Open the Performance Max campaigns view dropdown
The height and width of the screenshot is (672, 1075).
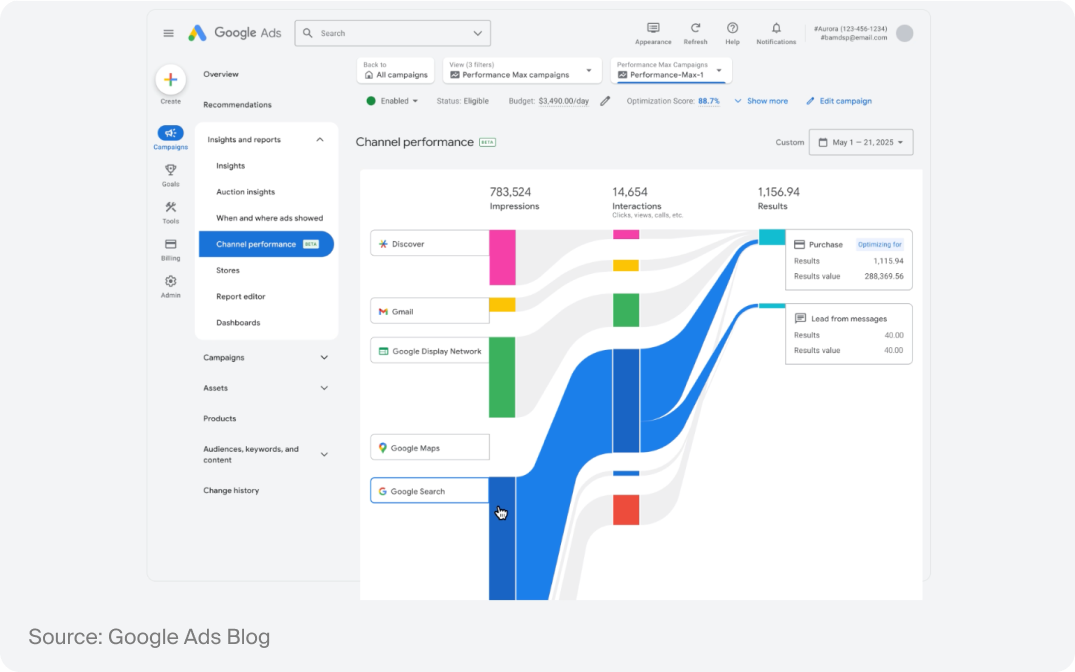tap(589, 71)
